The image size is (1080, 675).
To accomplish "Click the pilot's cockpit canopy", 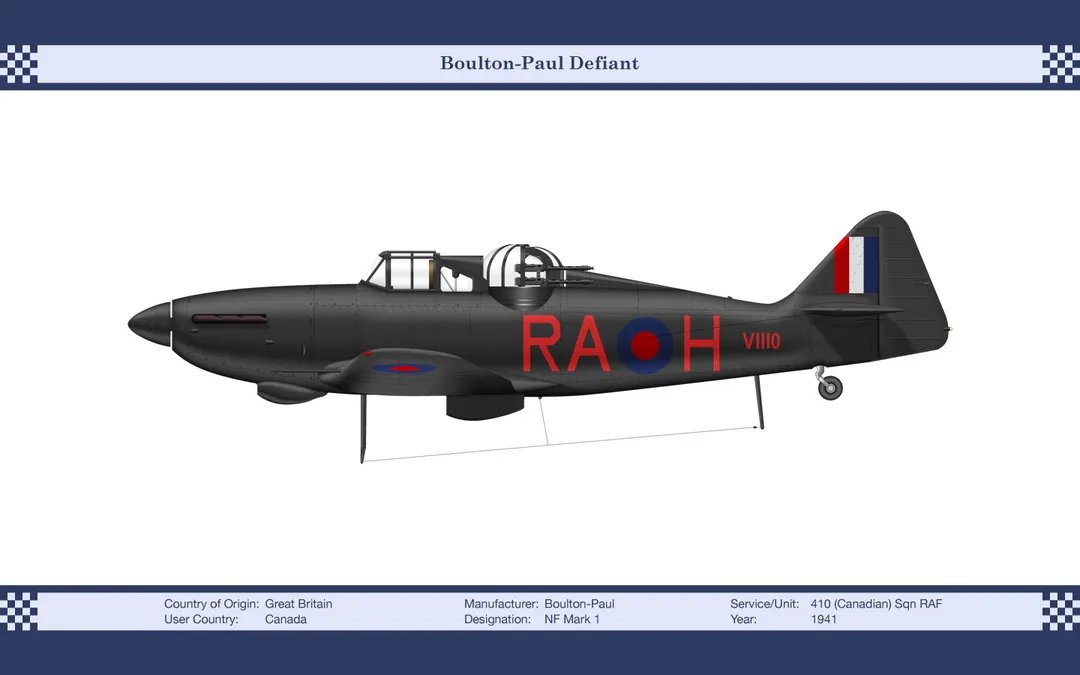I will tap(402, 270).
